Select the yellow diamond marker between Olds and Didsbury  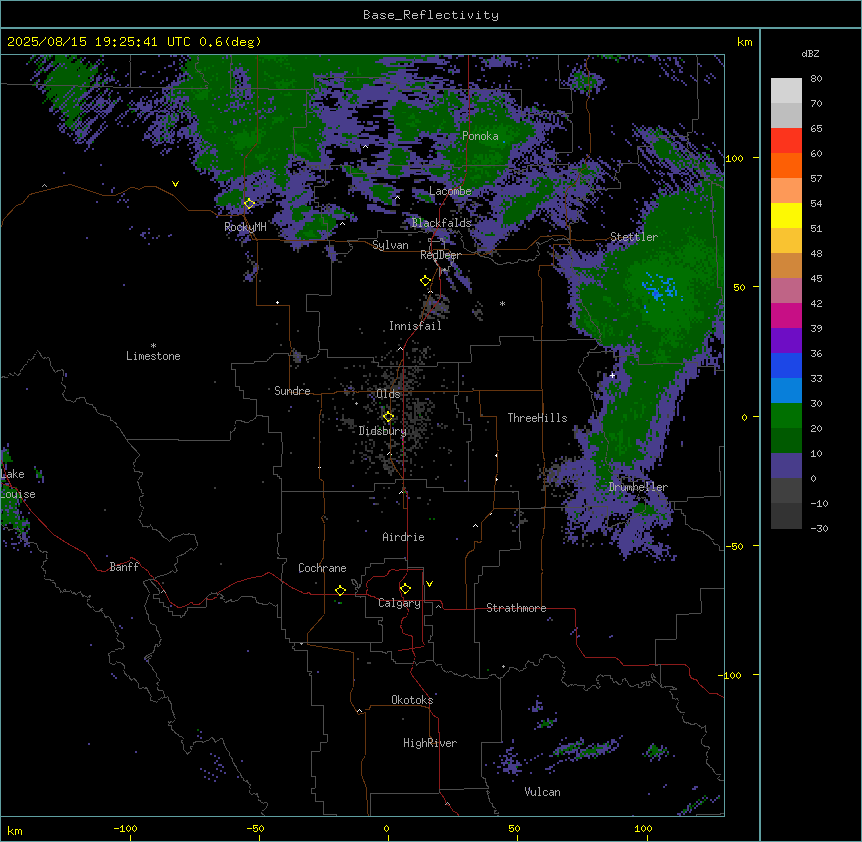coord(388,416)
